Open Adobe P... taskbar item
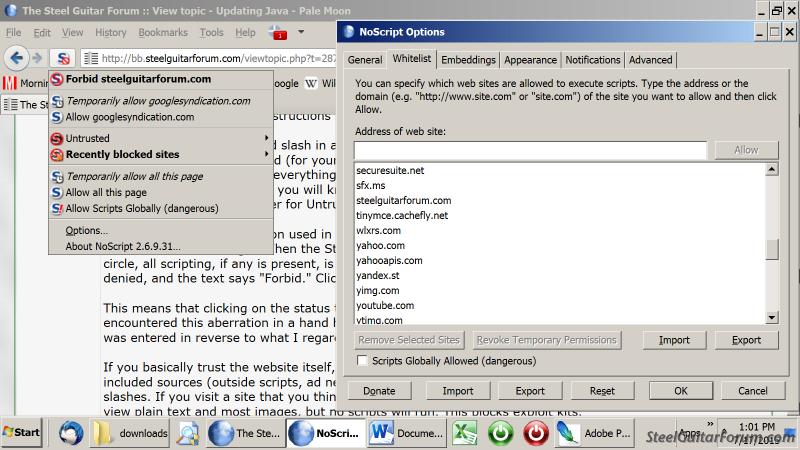The image size is (800, 450). (x=594, y=433)
